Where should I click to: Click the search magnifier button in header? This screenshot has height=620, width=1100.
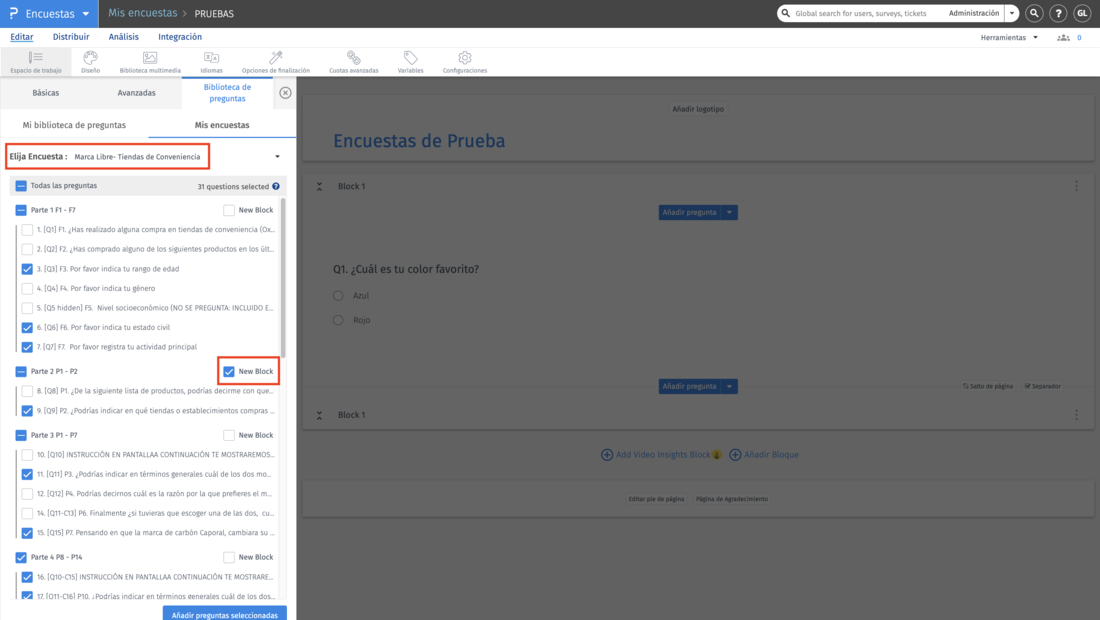1034,13
